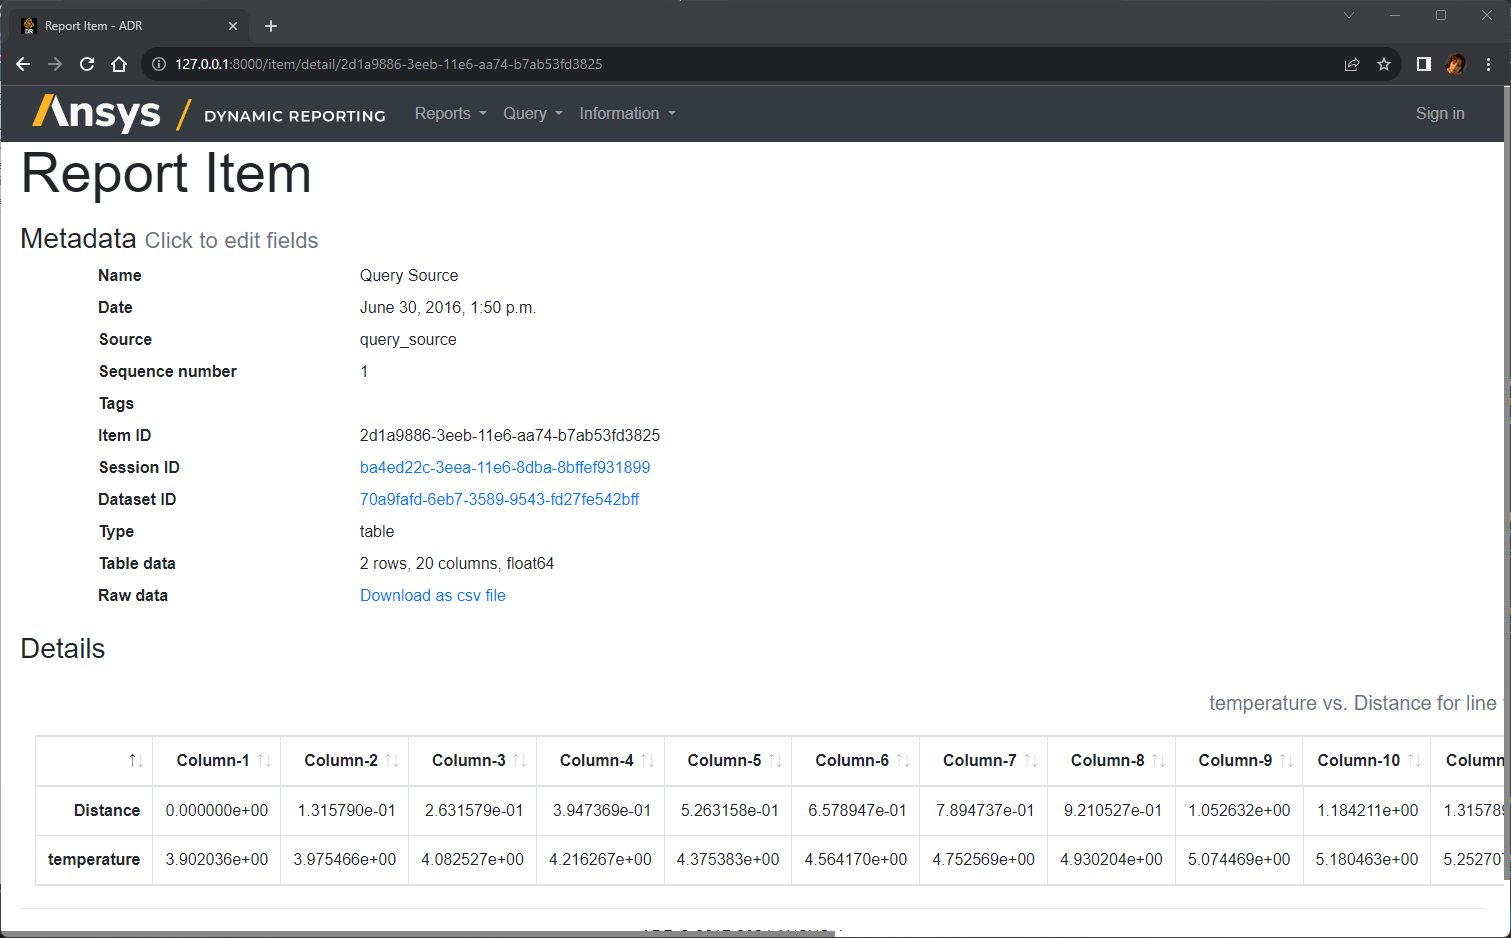
Task: Edit the Source value query_source
Action: (408, 339)
